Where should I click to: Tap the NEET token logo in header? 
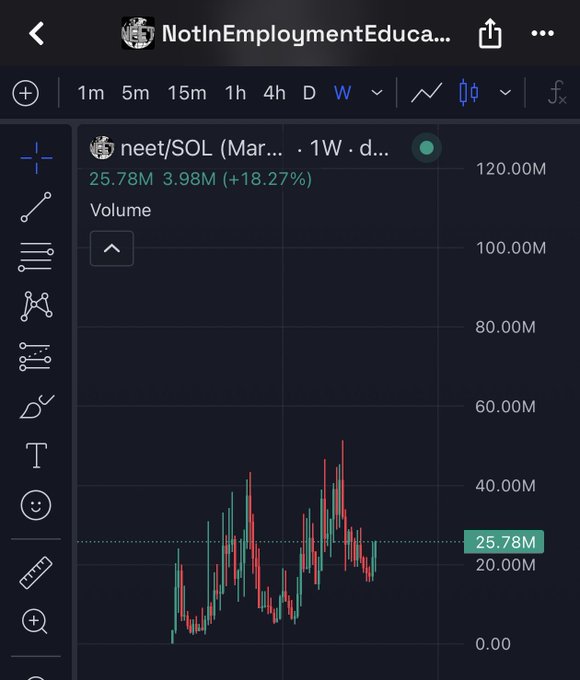[138, 33]
